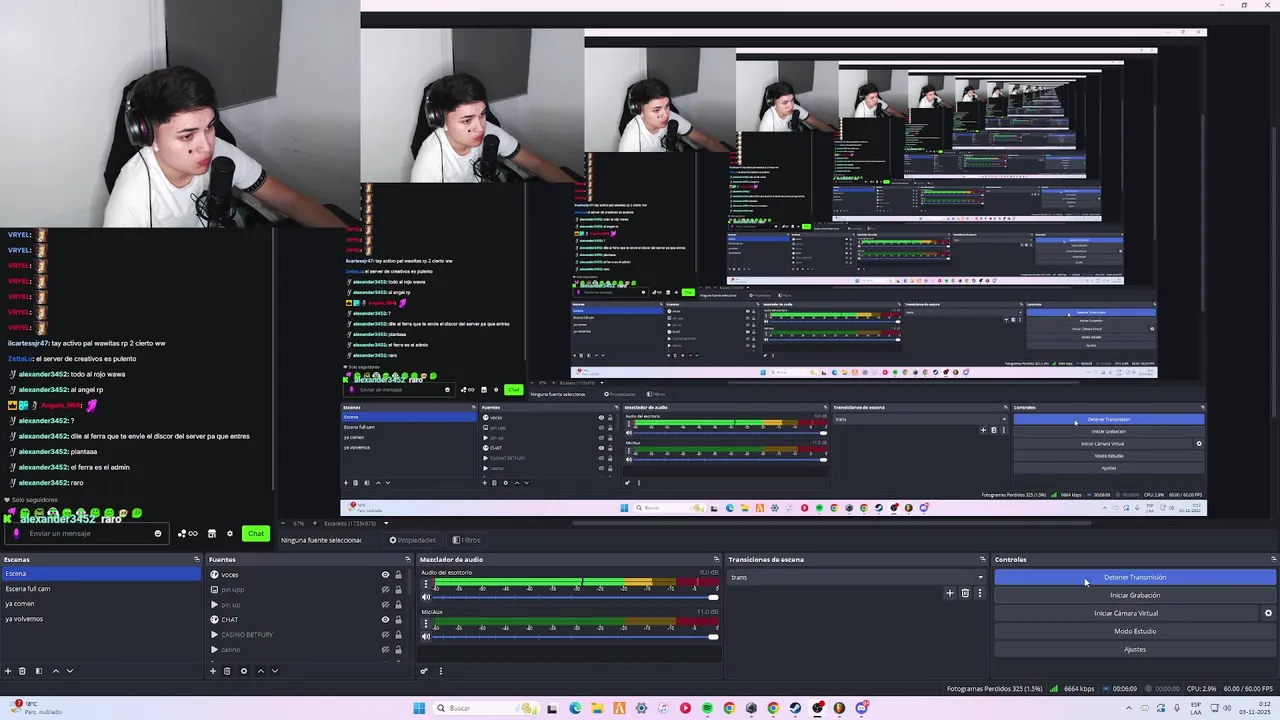Hide the CHAT source
Screen dimensions: 1280x720
pos(385,620)
